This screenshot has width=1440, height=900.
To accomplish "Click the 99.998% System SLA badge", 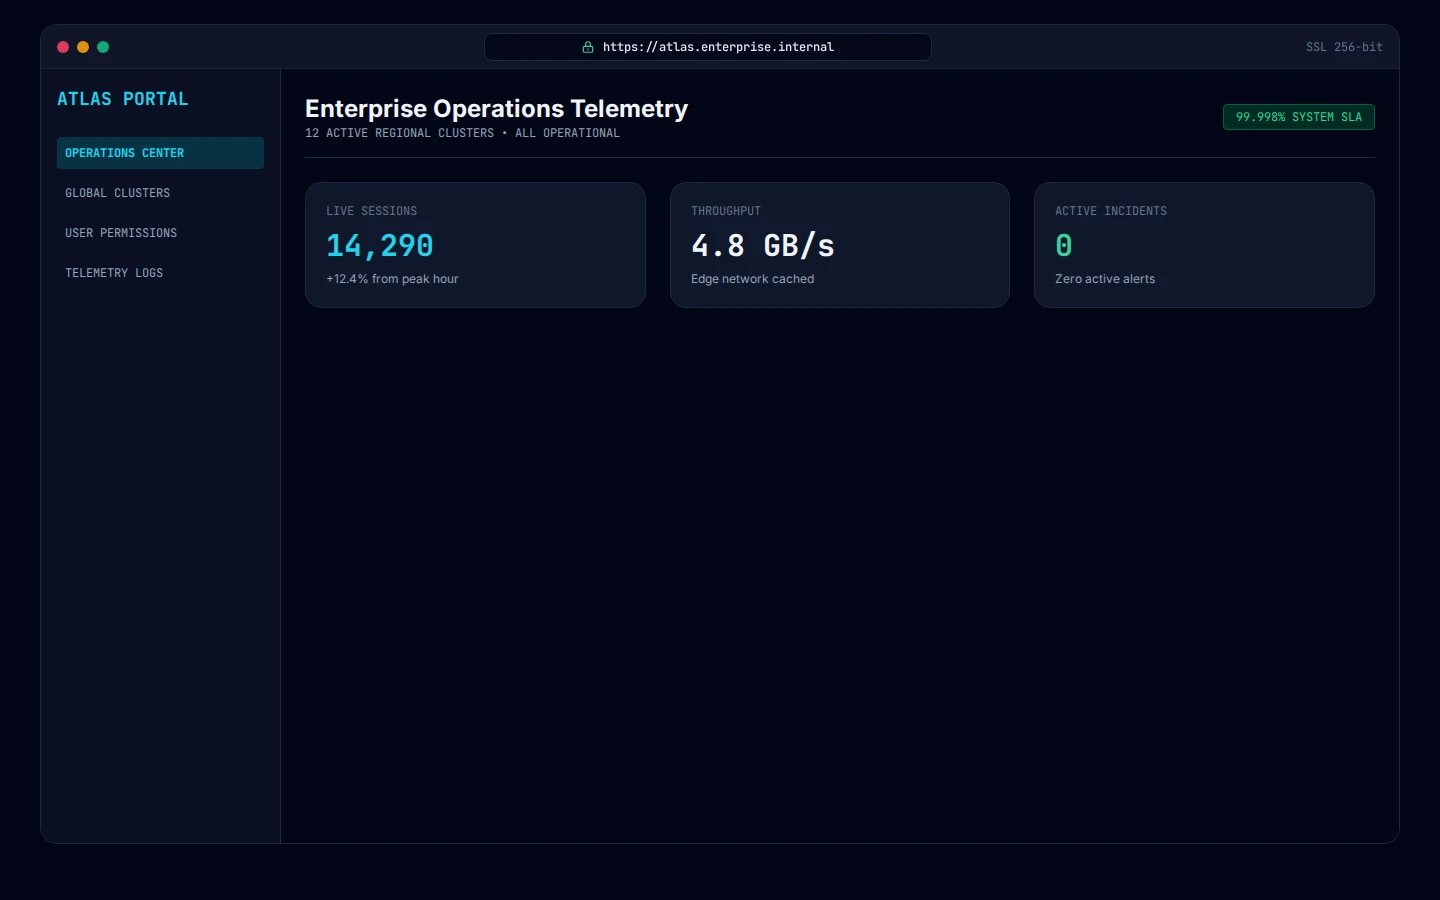I will 1299,117.
